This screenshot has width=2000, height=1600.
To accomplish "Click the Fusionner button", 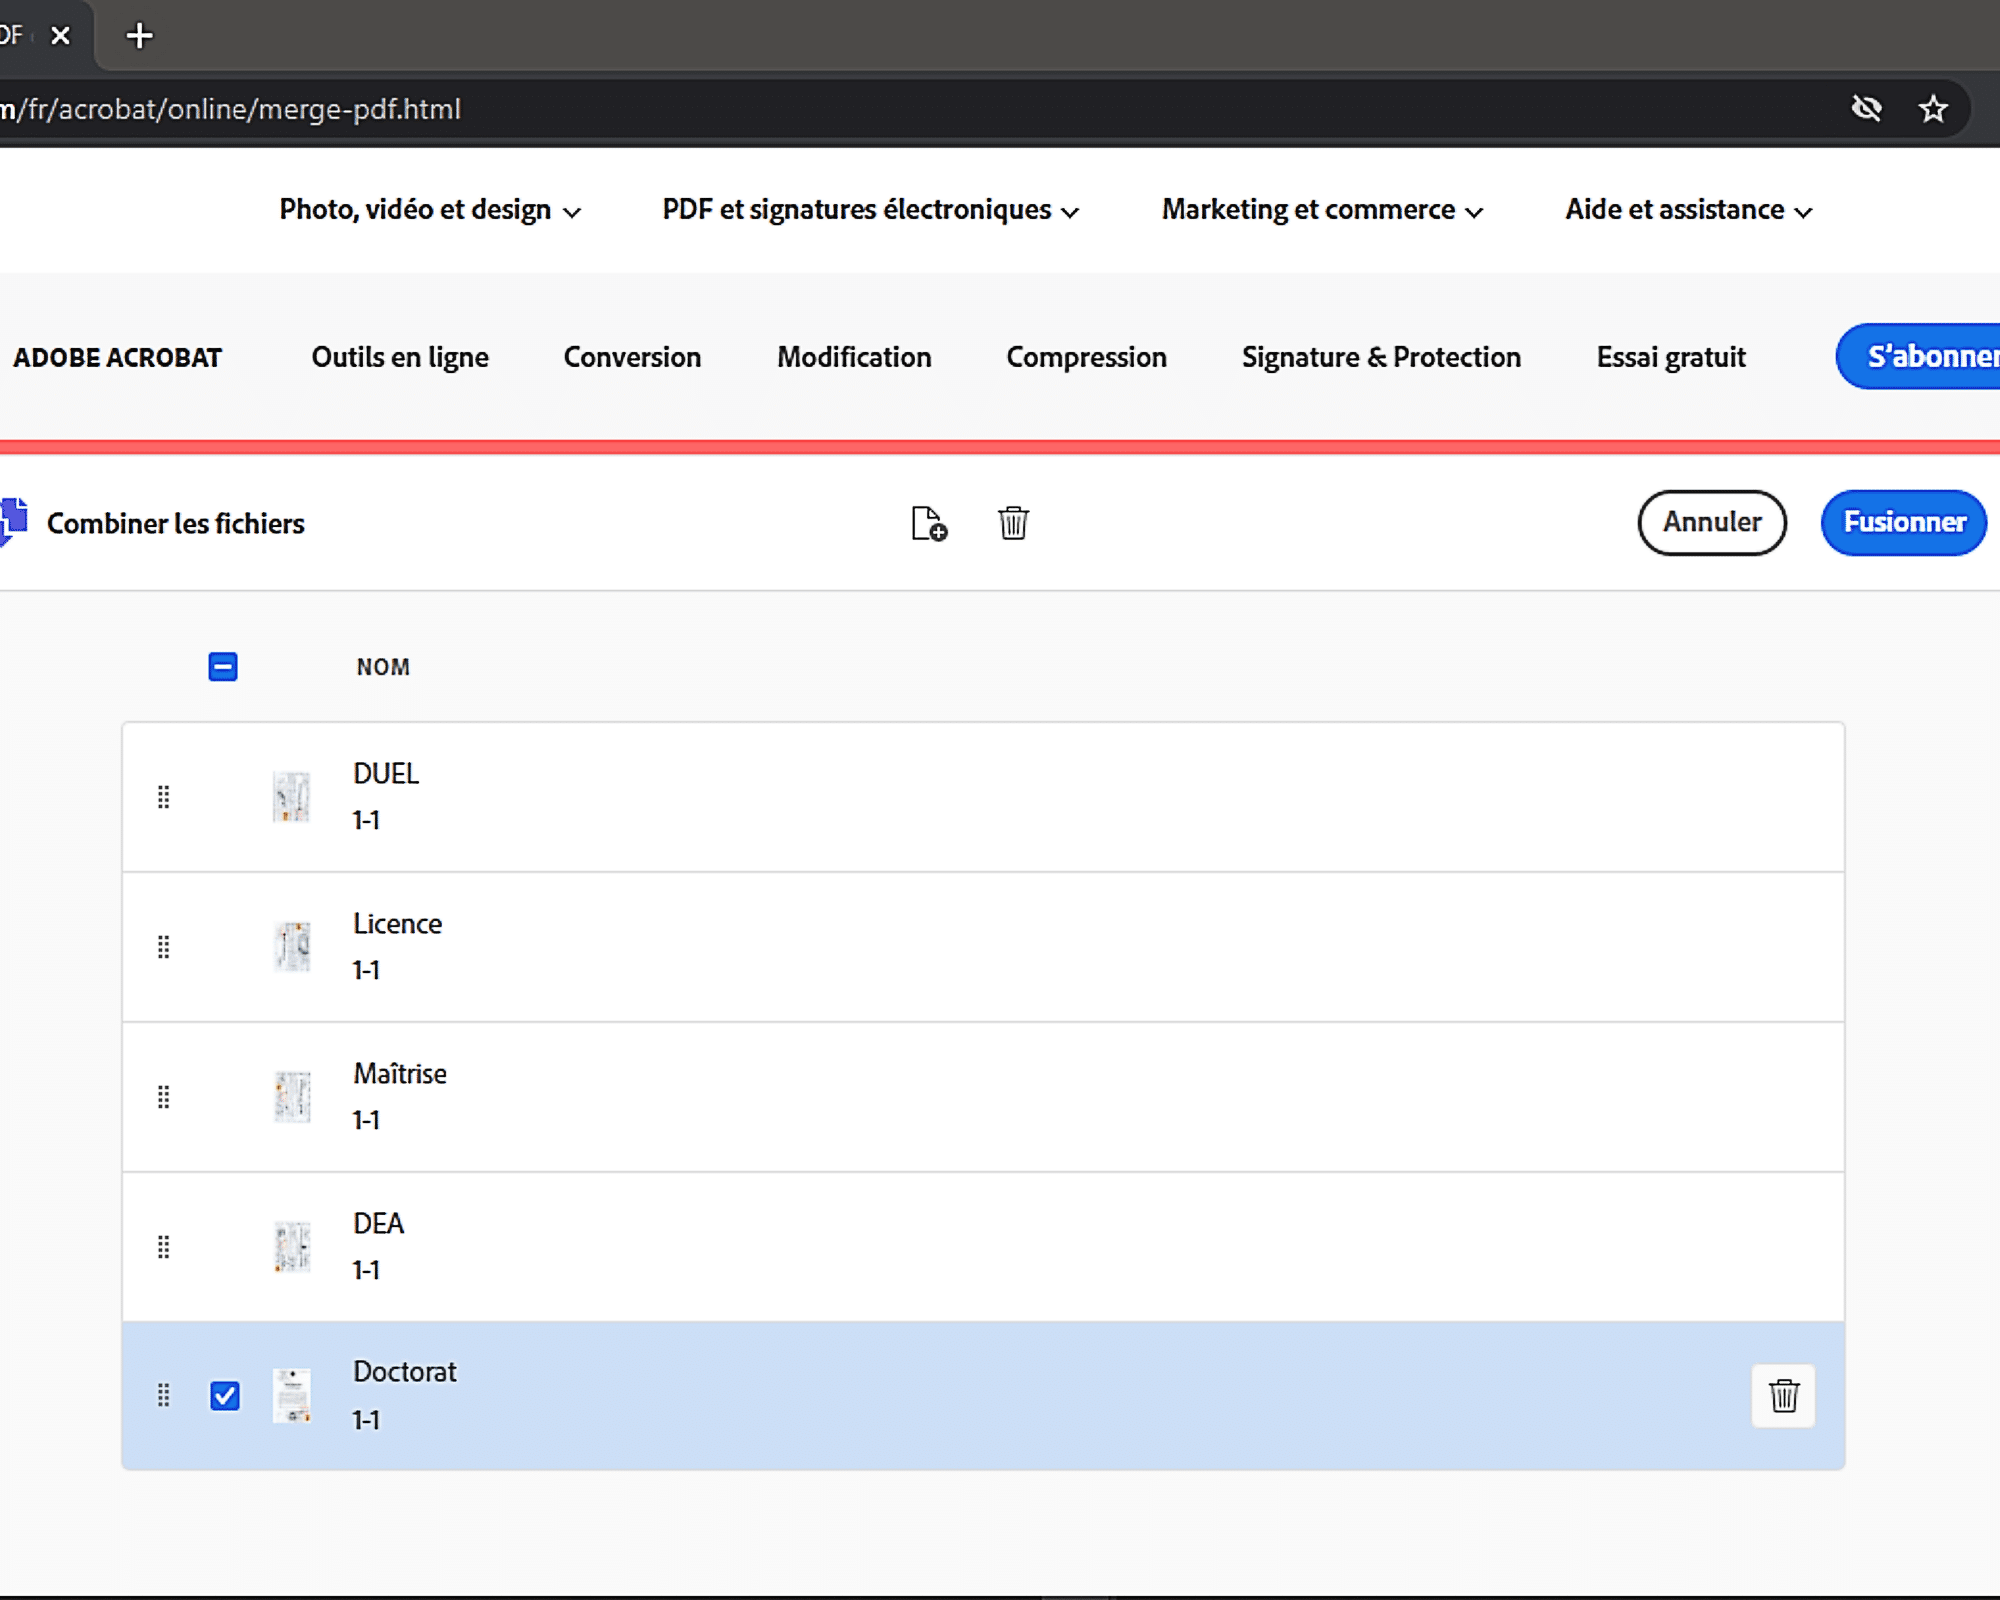I will [1904, 522].
